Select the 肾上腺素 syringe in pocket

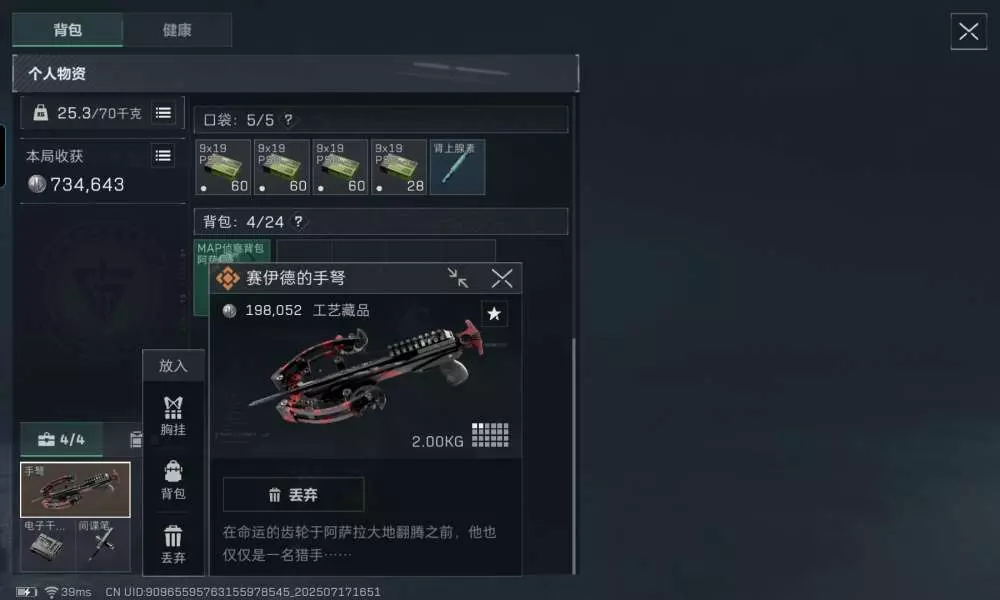click(457, 167)
